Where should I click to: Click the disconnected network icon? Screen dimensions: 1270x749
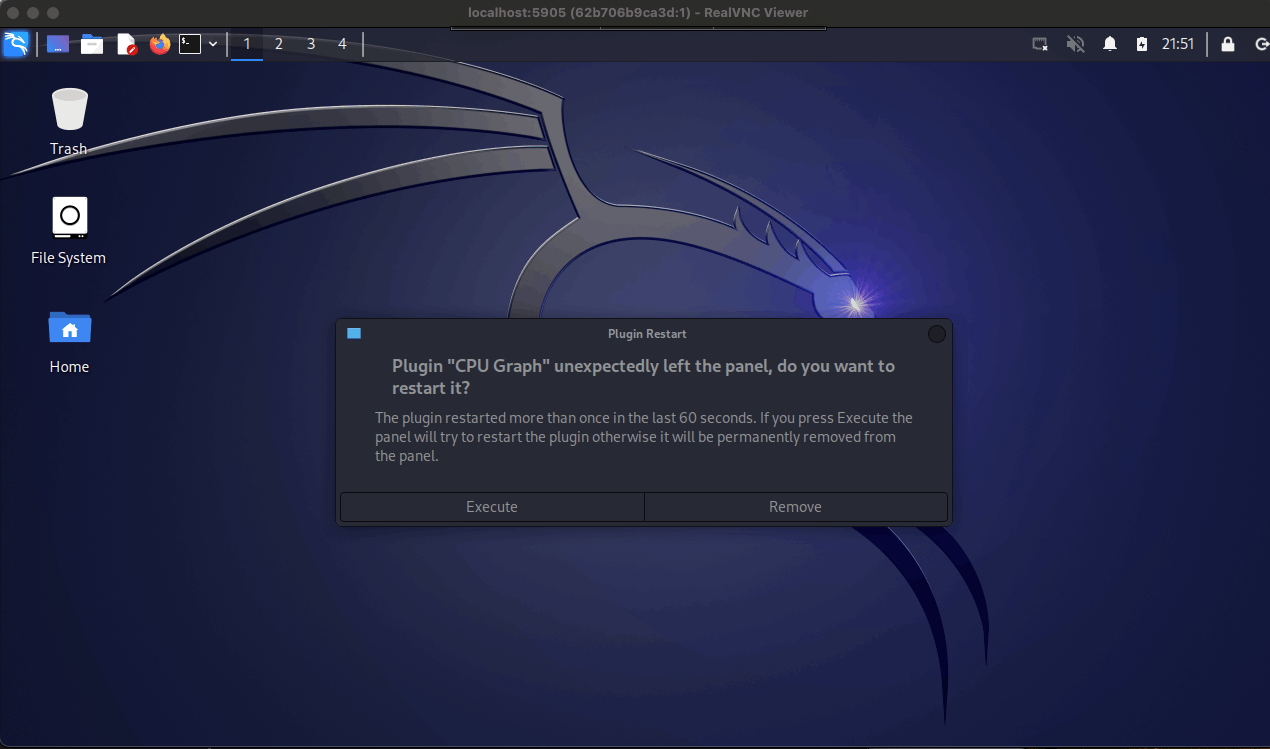point(1041,44)
